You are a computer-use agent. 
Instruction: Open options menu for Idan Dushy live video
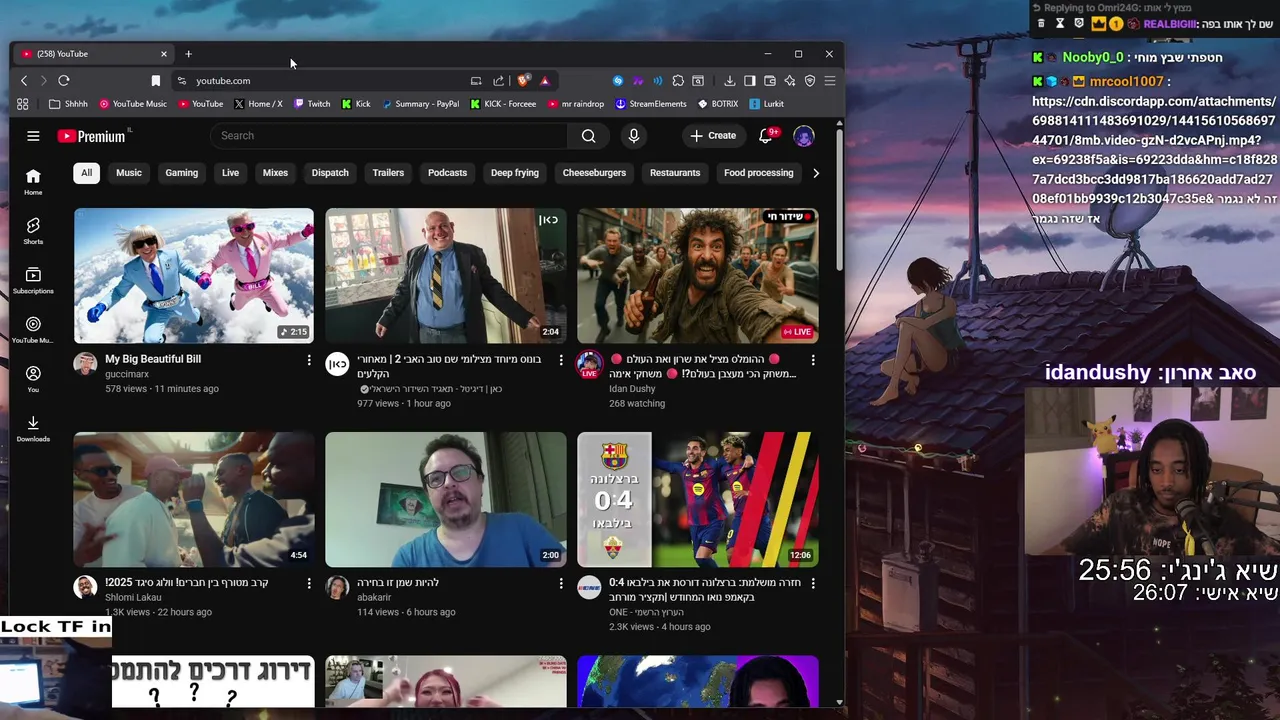click(x=812, y=360)
